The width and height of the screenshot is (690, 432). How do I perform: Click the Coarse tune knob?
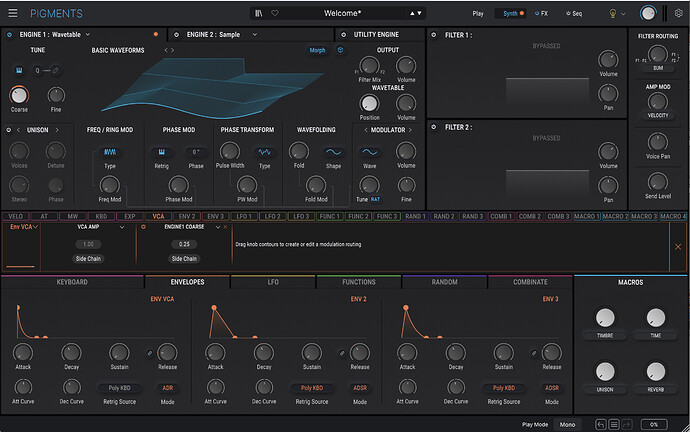[19, 95]
